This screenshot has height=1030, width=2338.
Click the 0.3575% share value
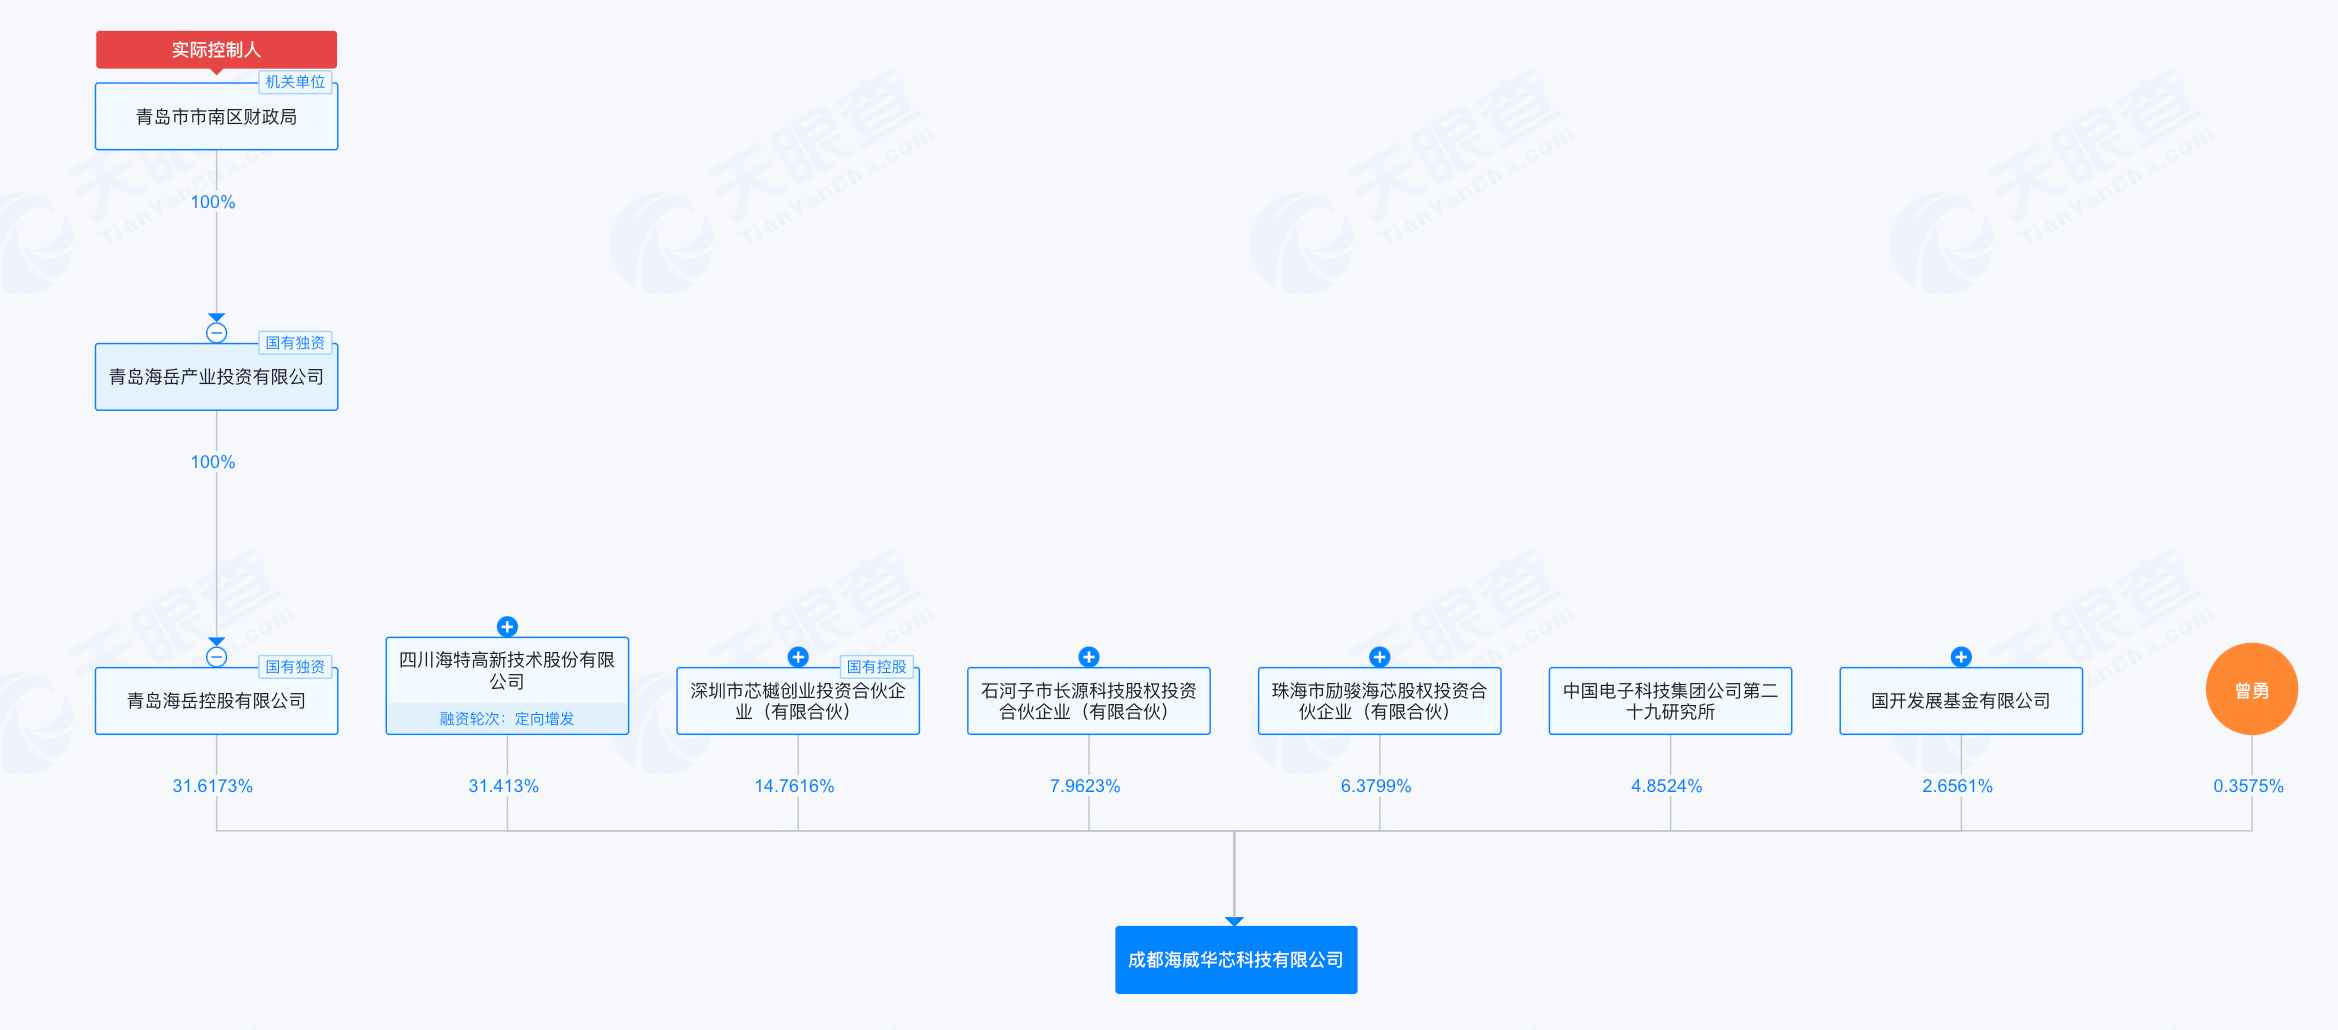pos(2249,786)
